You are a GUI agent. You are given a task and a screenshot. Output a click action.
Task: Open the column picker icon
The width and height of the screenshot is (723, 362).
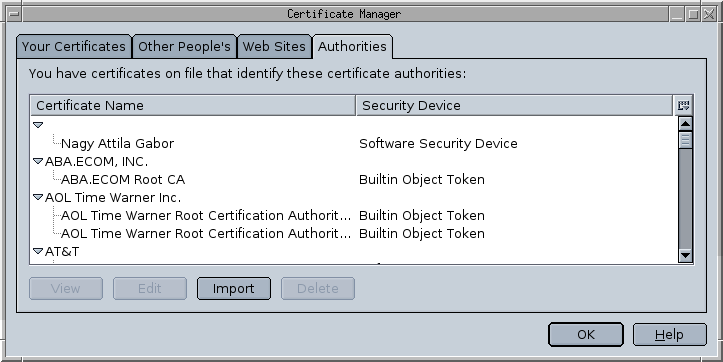[x=683, y=106]
